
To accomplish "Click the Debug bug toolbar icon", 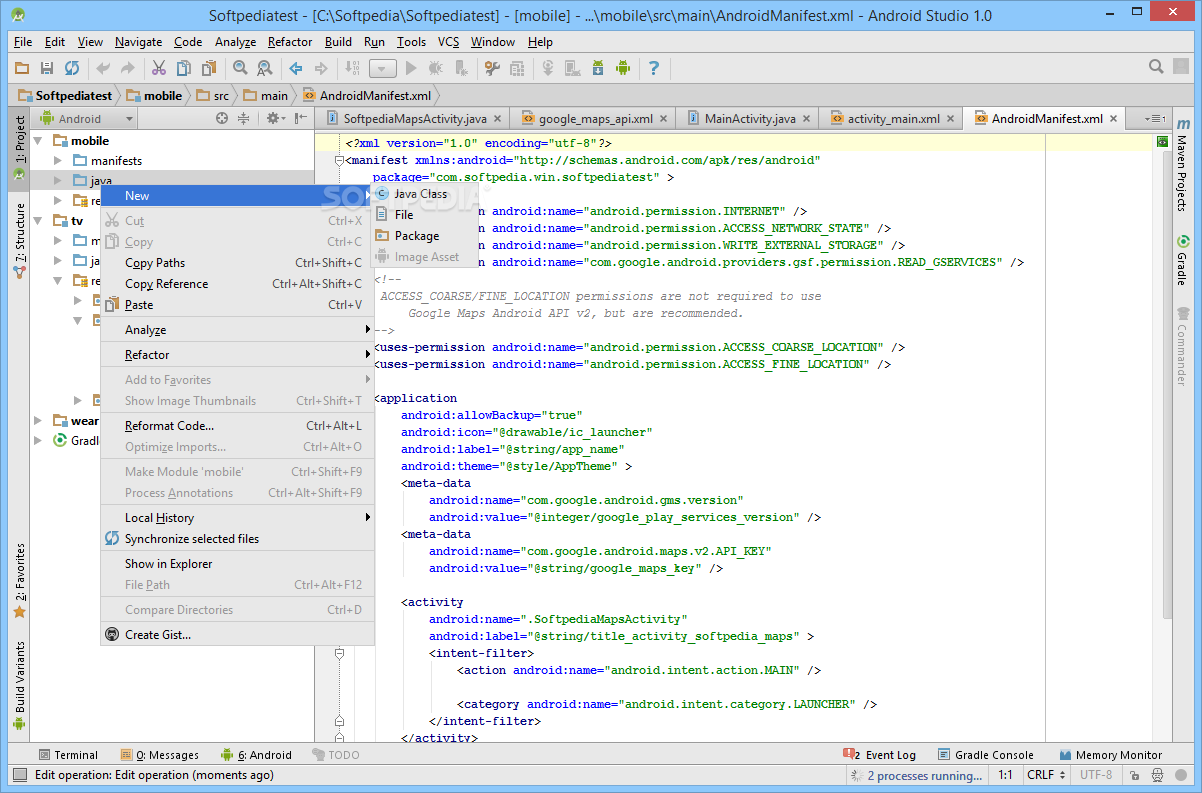I will pyautogui.click(x=436, y=68).
